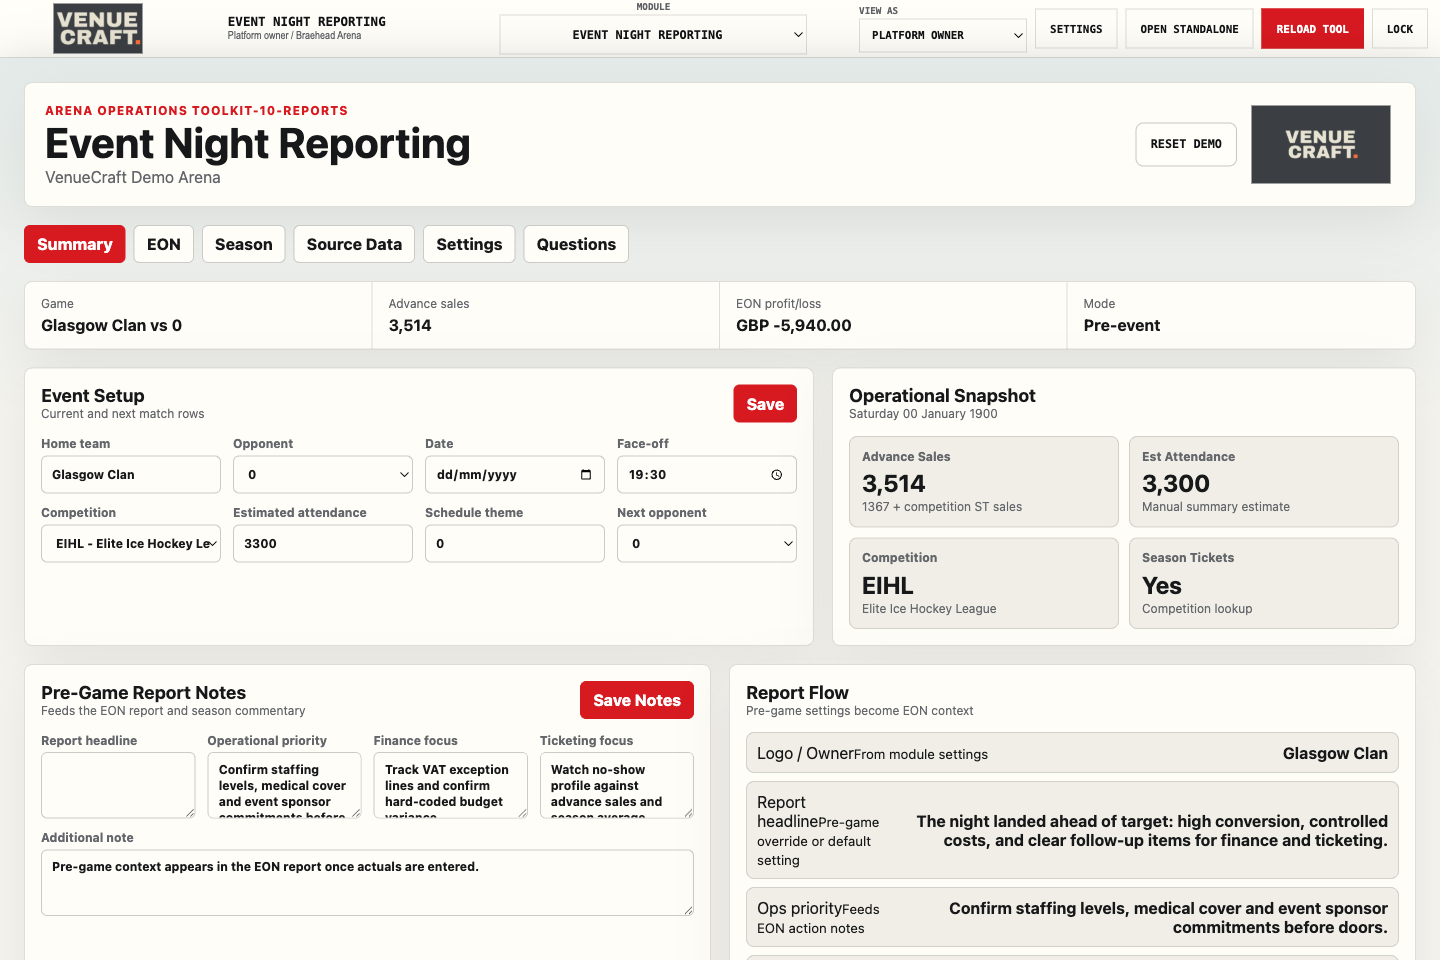This screenshot has width=1440, height=960.
Task: Click the Additional note textarea
Action: point(367,883)
